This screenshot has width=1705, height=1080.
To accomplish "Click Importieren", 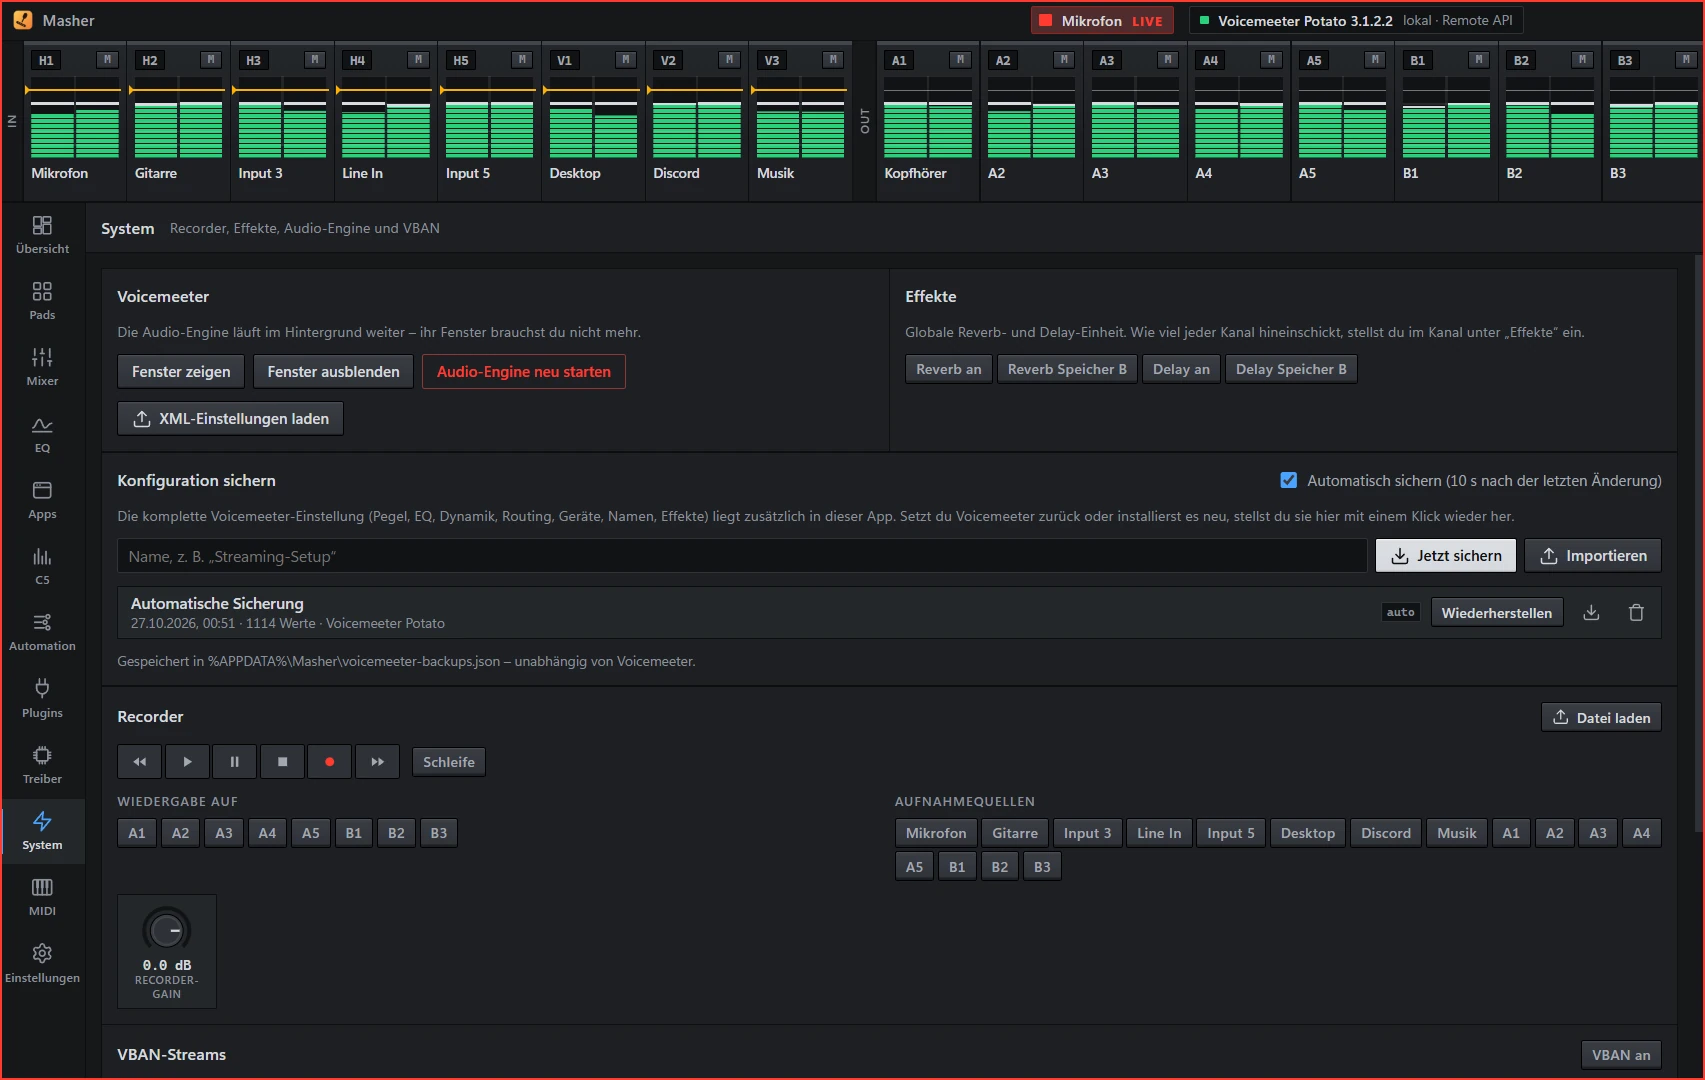I will 1593,556.
